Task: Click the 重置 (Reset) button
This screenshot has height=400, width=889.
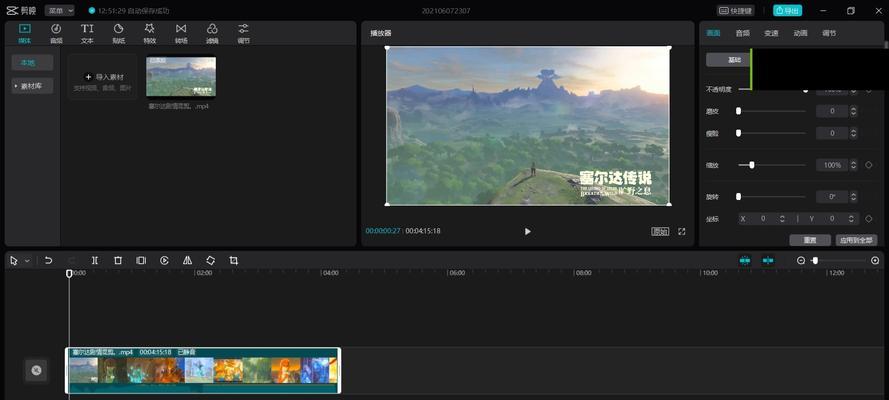Action: point(810,240)
